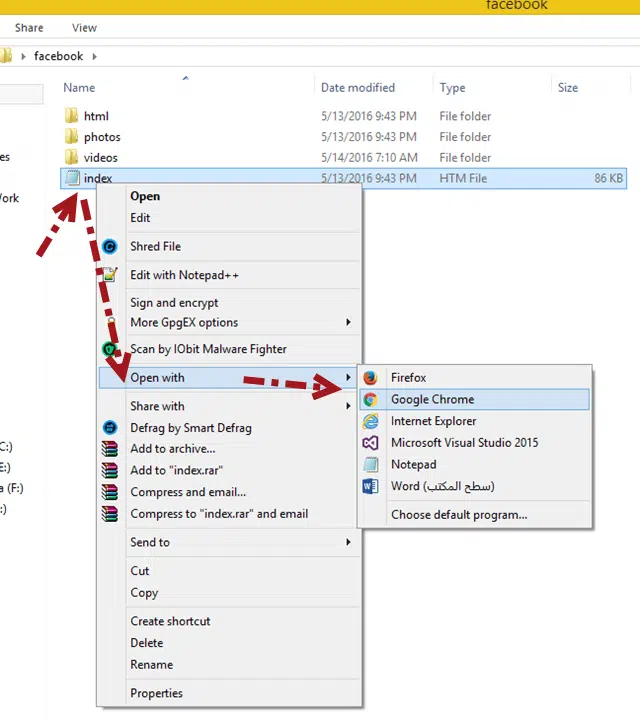This screenshot has height=720, width=640.
Task: Open Properties from the context menu
Action: 157,693
